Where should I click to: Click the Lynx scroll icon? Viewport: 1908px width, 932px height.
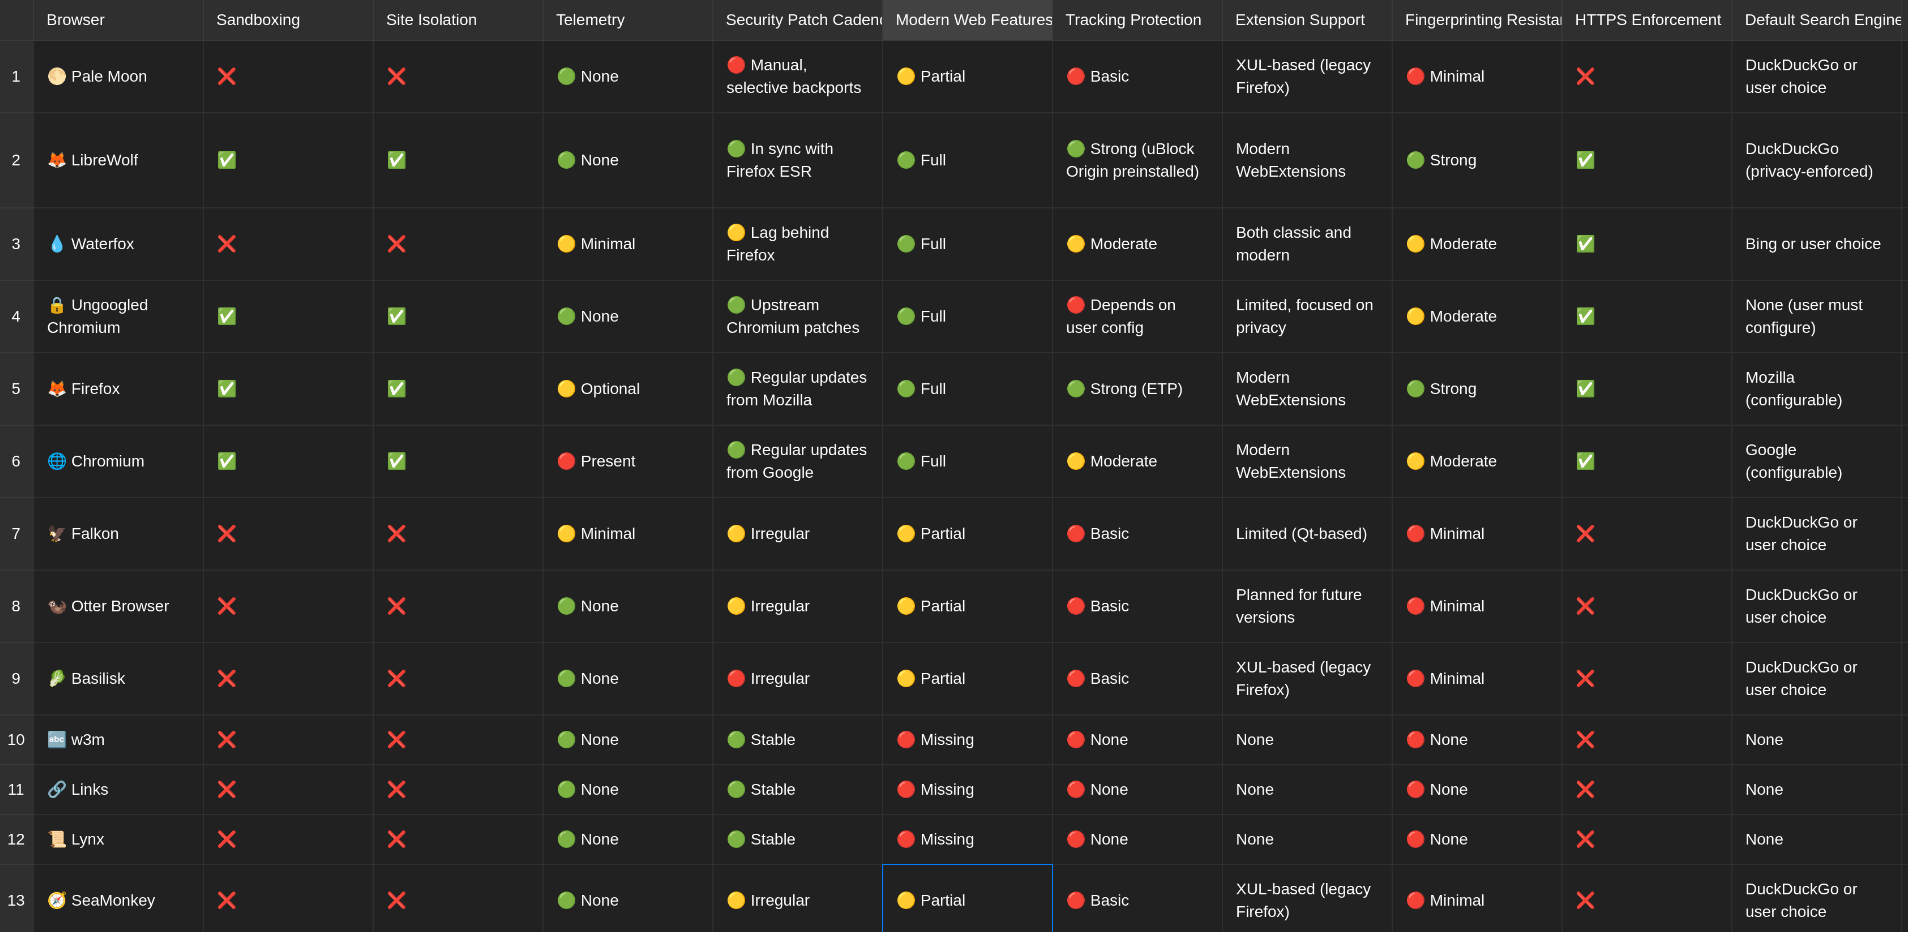tap(57, 839)
